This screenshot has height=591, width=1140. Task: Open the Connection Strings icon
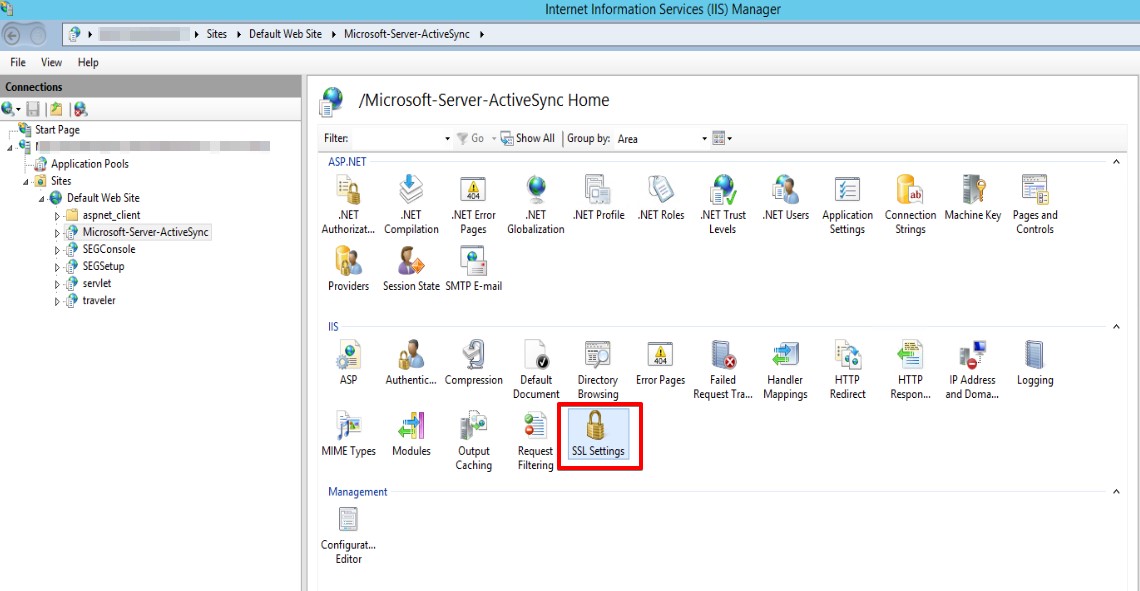910,203
